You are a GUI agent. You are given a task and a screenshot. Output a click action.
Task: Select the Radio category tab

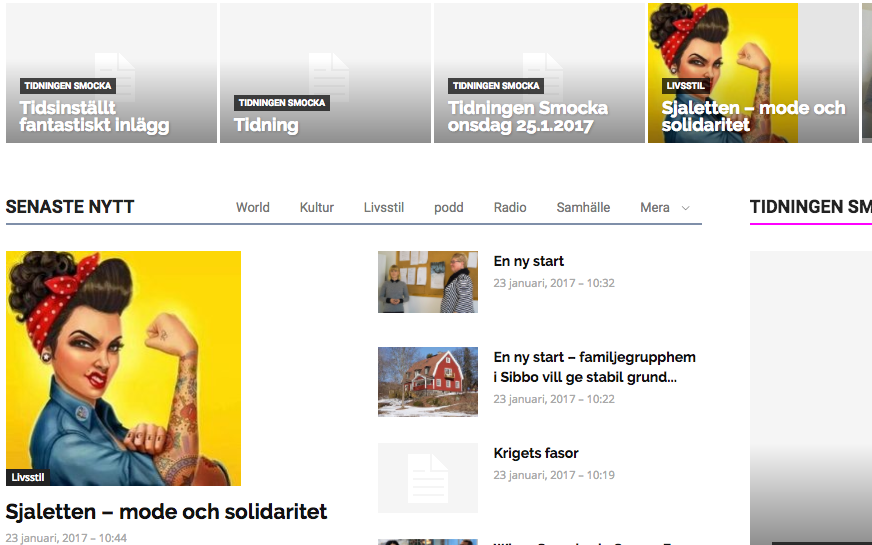click(510, 207)
